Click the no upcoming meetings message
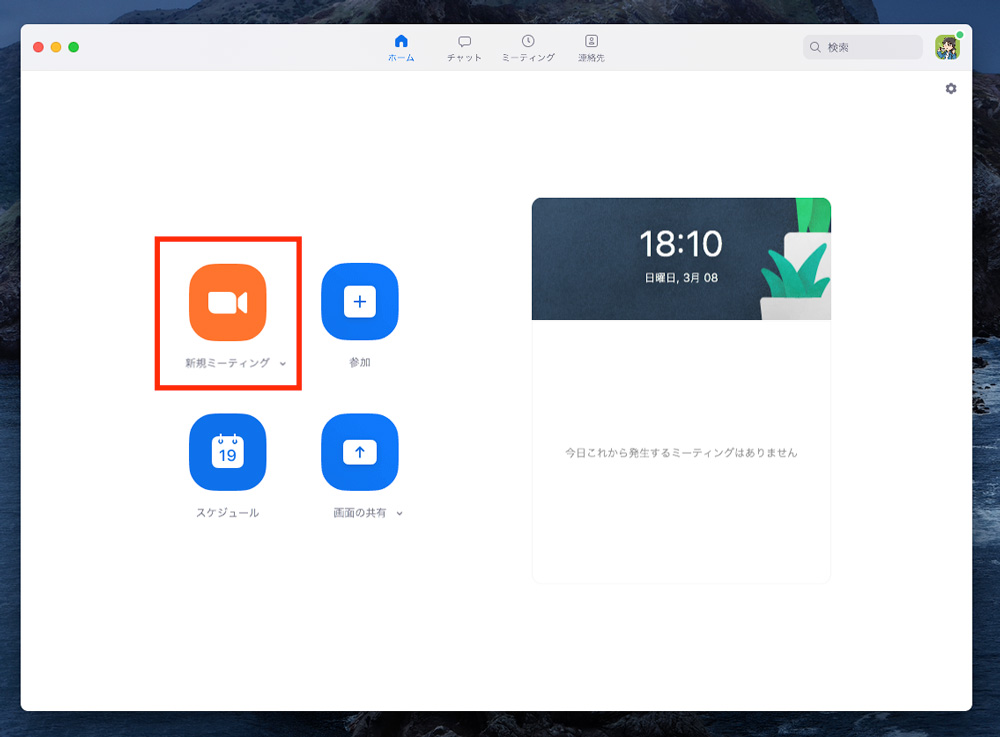The width and height of the screenshot is (1000, 737). point(681,453)
